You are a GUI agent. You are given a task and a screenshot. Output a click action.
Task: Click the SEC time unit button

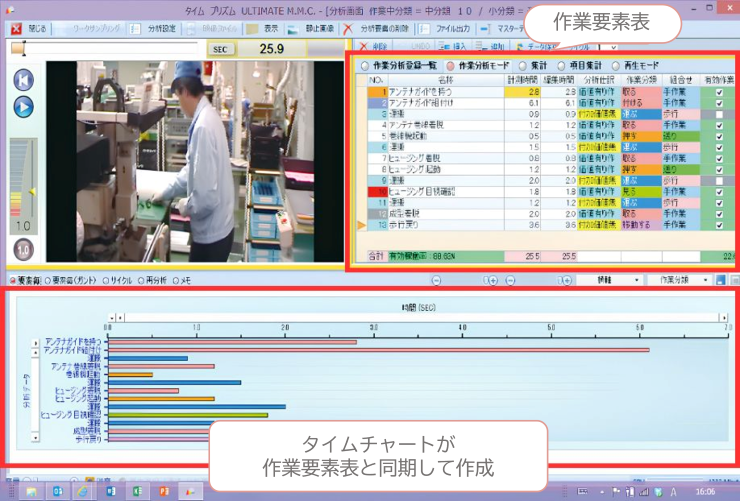pyautogui.click(x=220, y=49)
